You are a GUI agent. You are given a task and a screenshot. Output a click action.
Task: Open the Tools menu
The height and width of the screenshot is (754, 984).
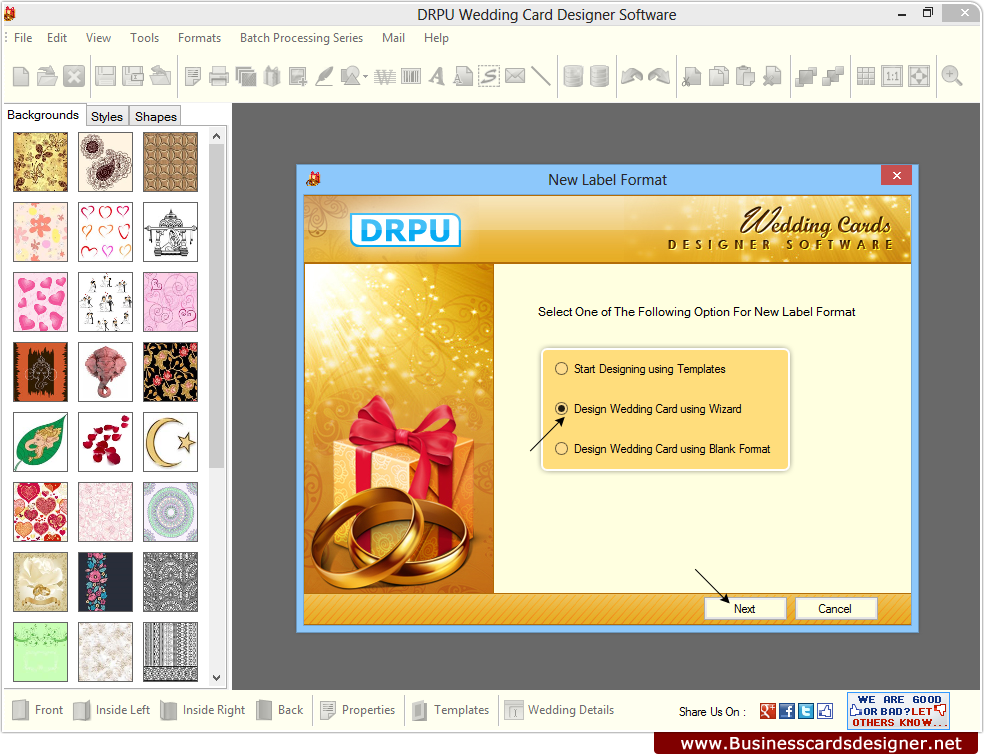[x=144, y=38]
